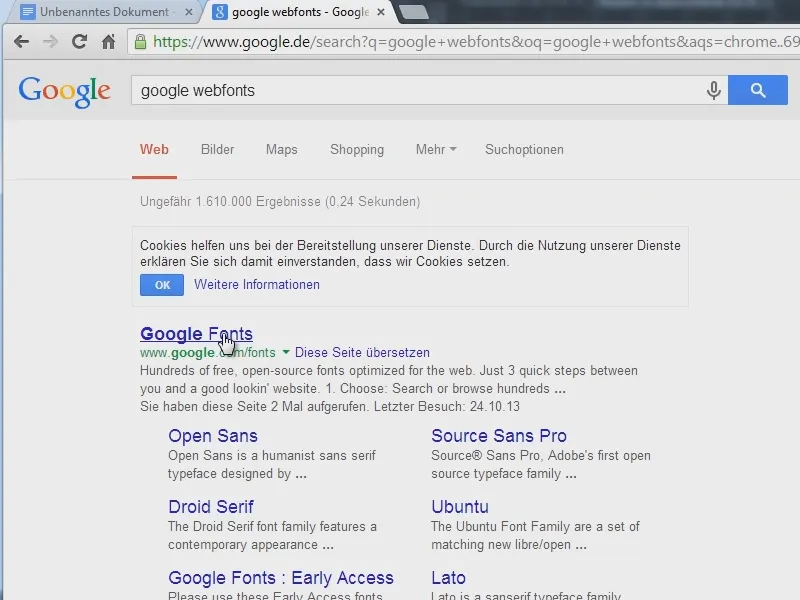Open the Shopping results tab

[357, 149]
